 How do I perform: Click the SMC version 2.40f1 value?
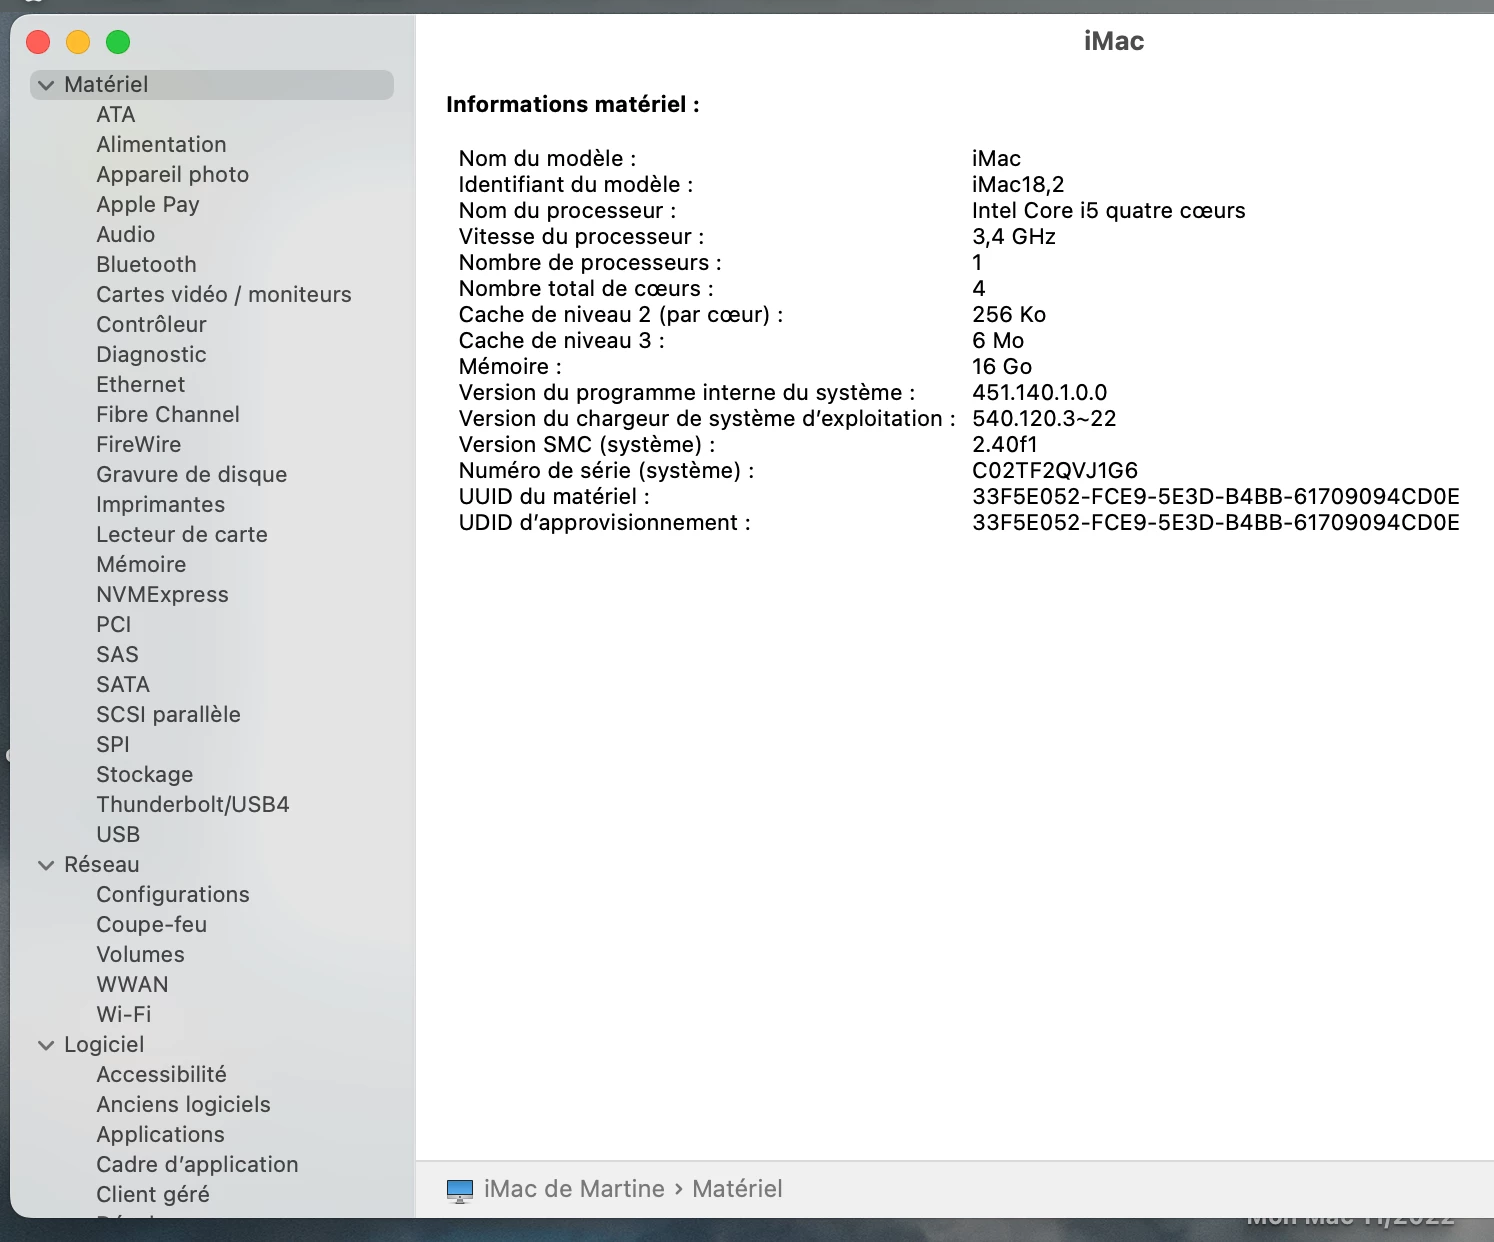click(x=1005, y=445)
